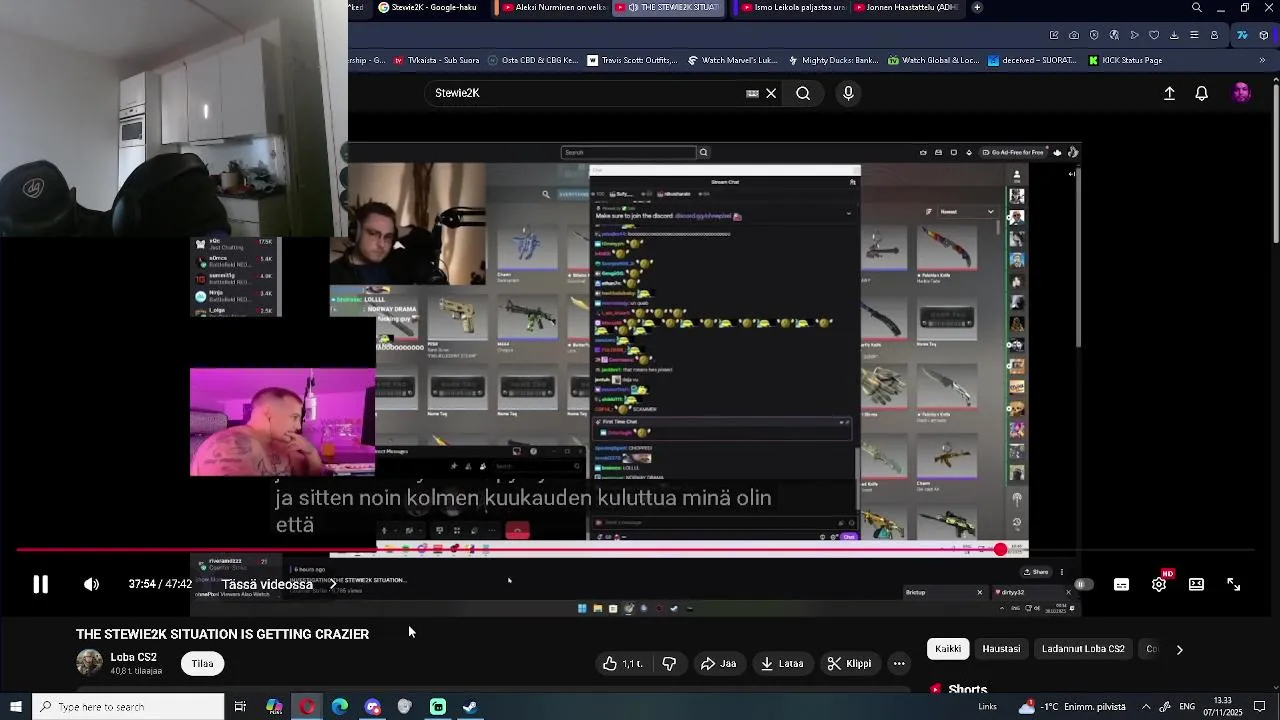Open a new browser tab
Screen dimensions: 1280x720
(977, 8)
